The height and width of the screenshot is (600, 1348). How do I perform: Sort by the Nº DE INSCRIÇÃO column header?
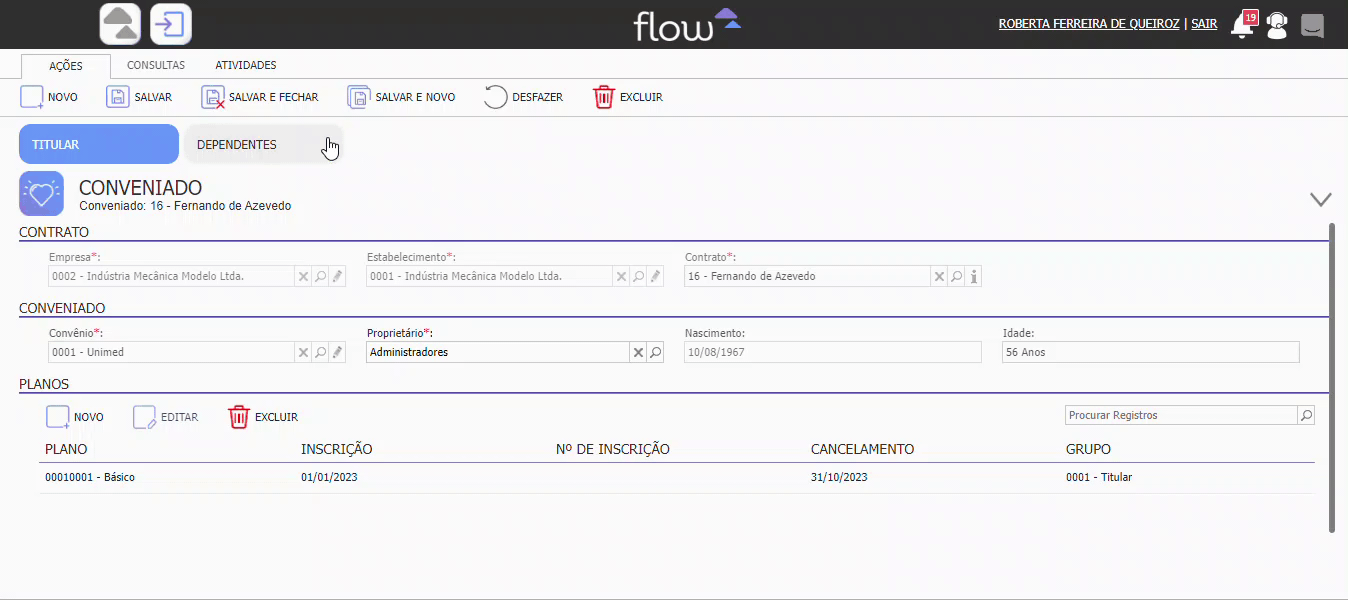pyautogui.click(x=612, y=449)
